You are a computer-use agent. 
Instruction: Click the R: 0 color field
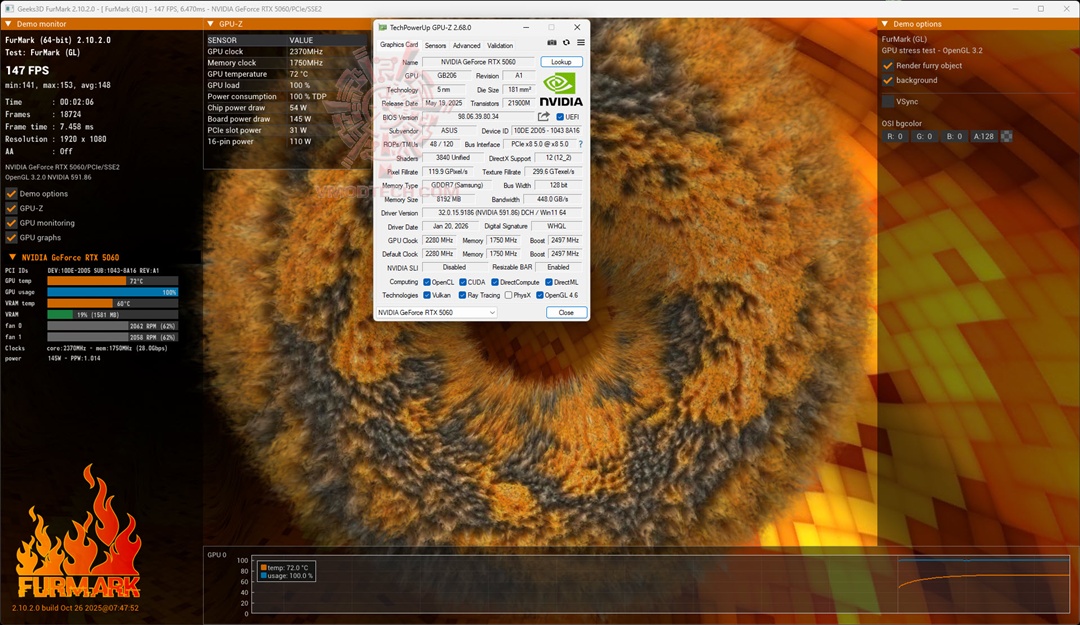(x=894, y=136)
